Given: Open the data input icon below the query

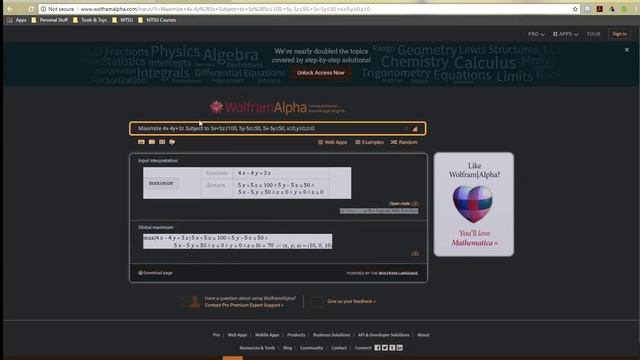Looking at the screenshot, I should click(x=162, y=142).
